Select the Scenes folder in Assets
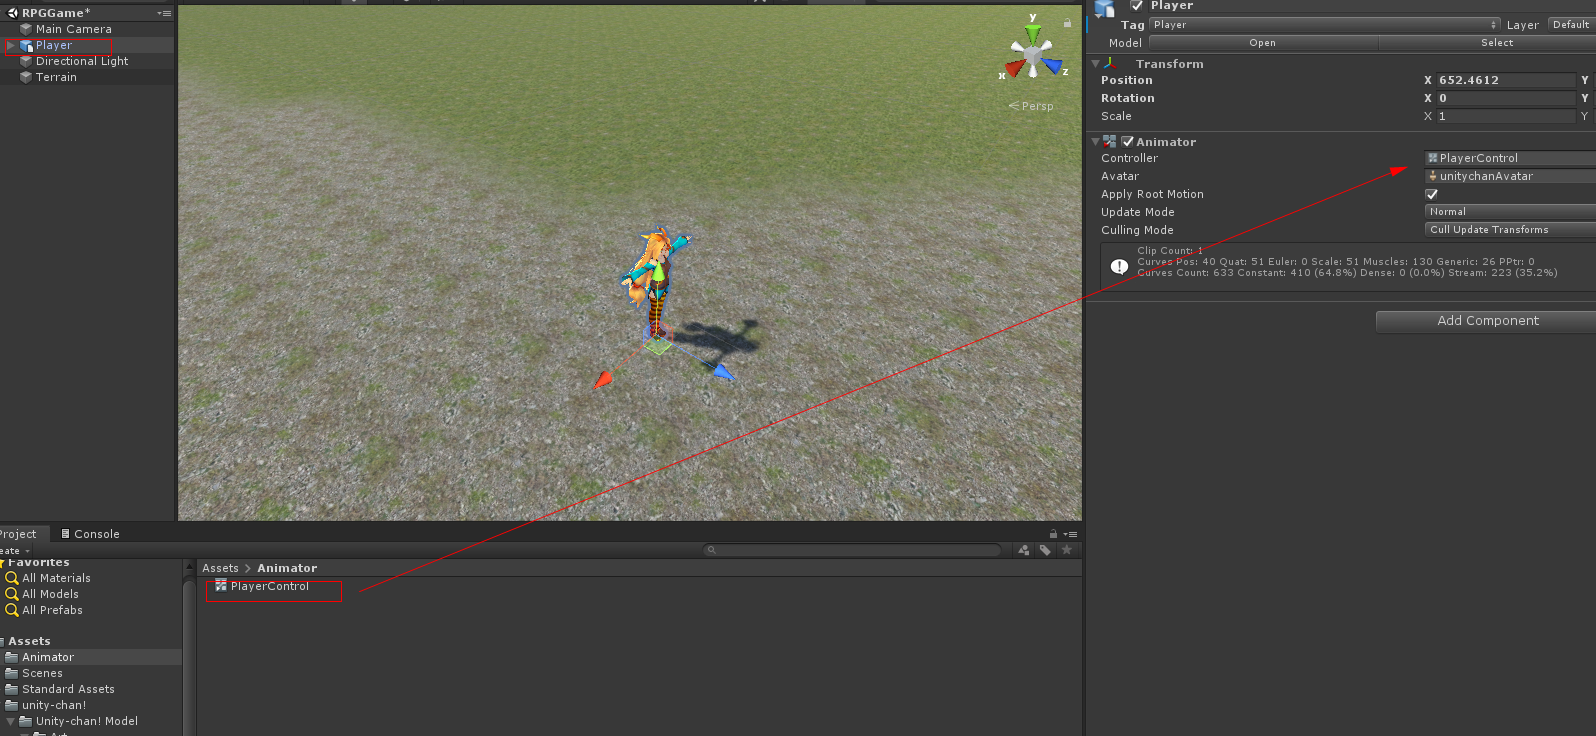 click(x=42, y=673)
